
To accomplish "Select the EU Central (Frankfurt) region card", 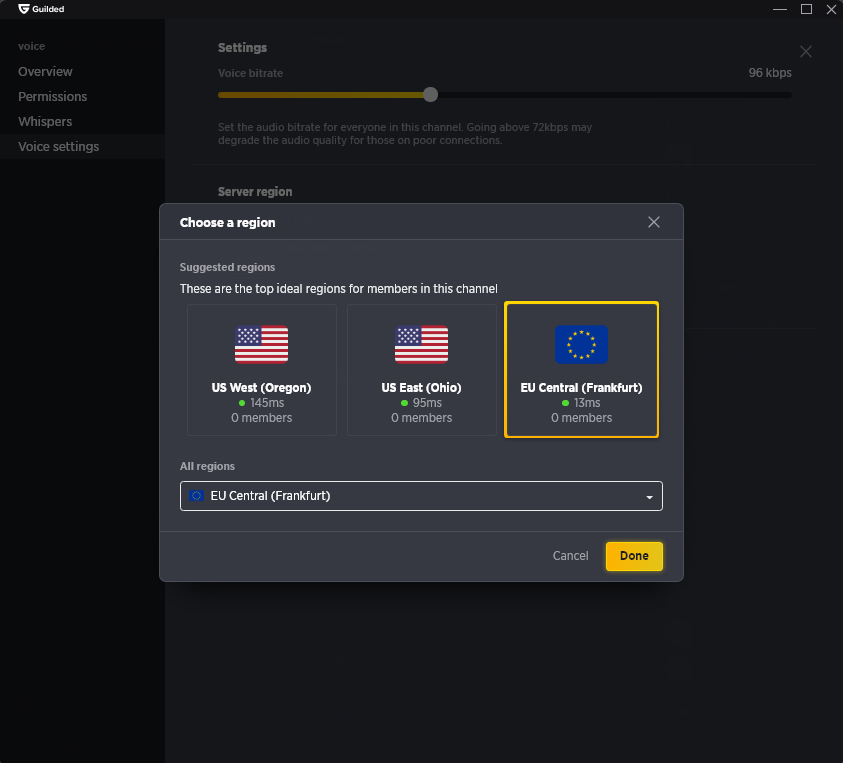I will pos(581,370).
